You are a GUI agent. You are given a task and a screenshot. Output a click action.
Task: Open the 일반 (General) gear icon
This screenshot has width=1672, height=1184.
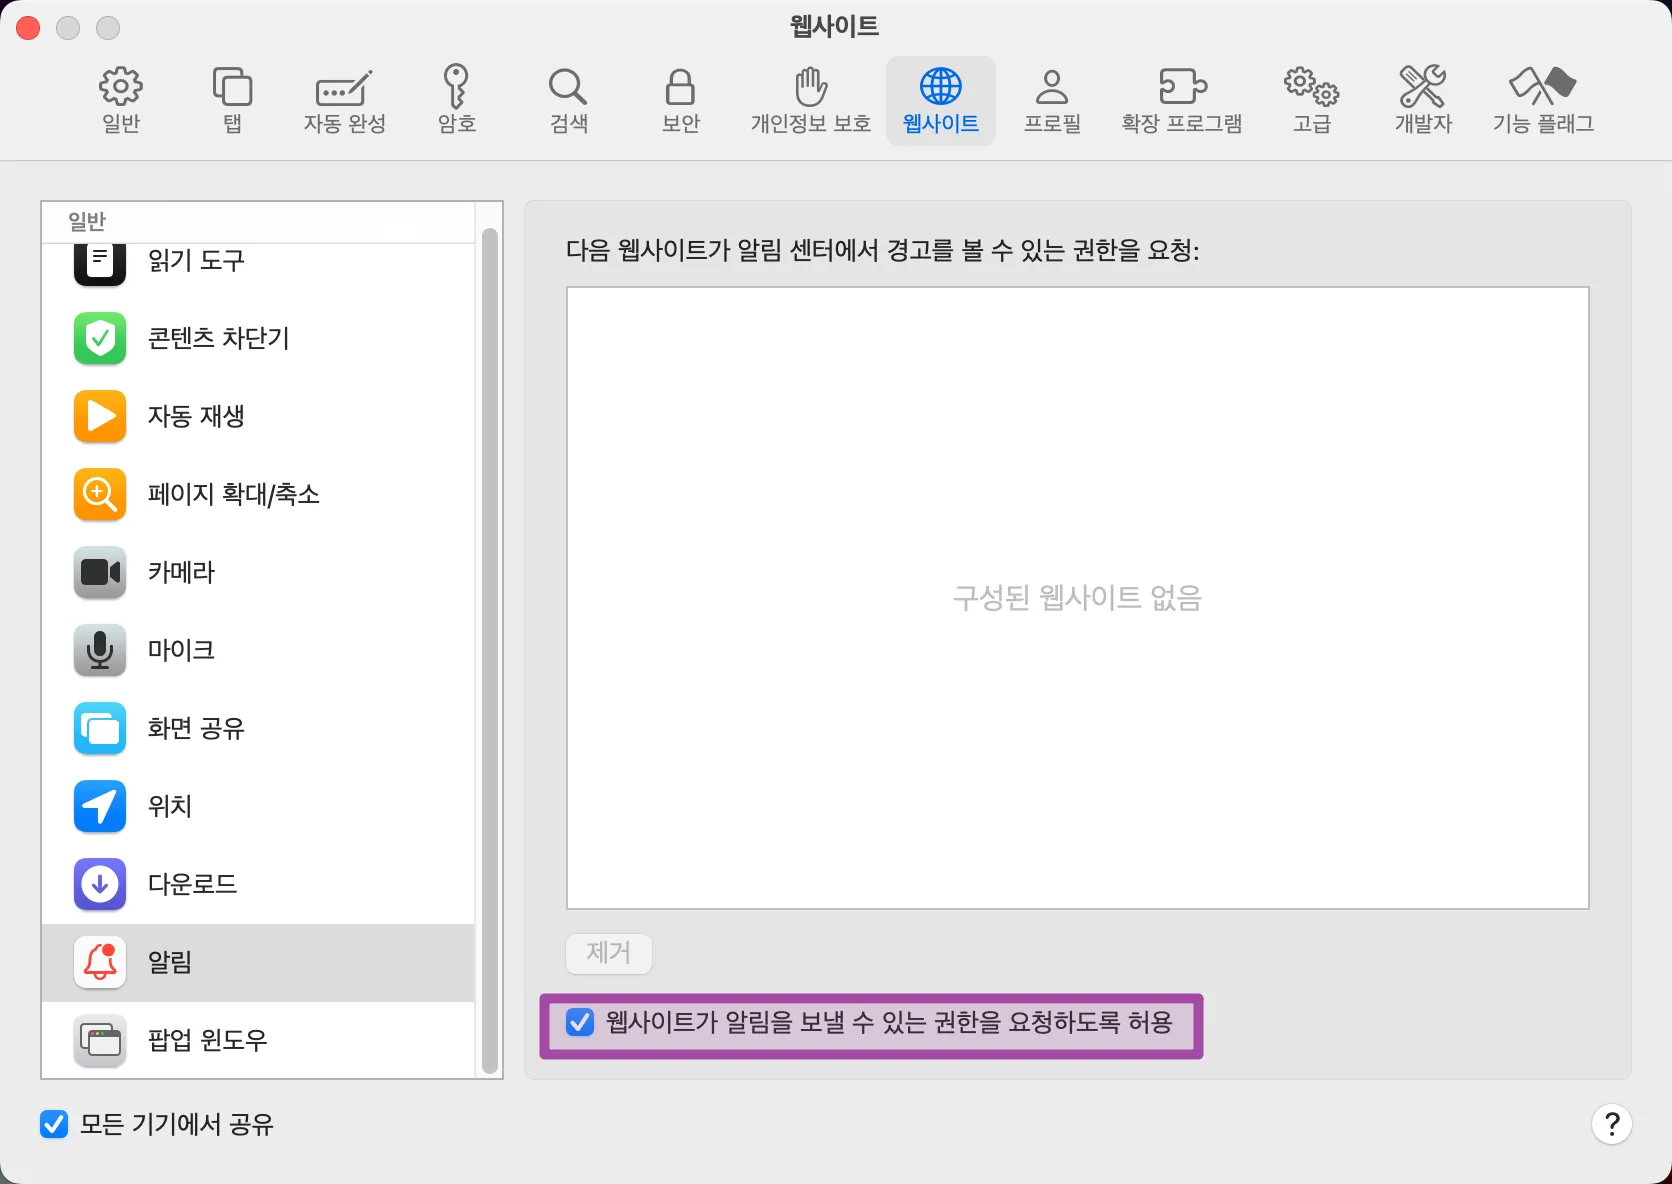pyautogui.click(x=121, y=86)
